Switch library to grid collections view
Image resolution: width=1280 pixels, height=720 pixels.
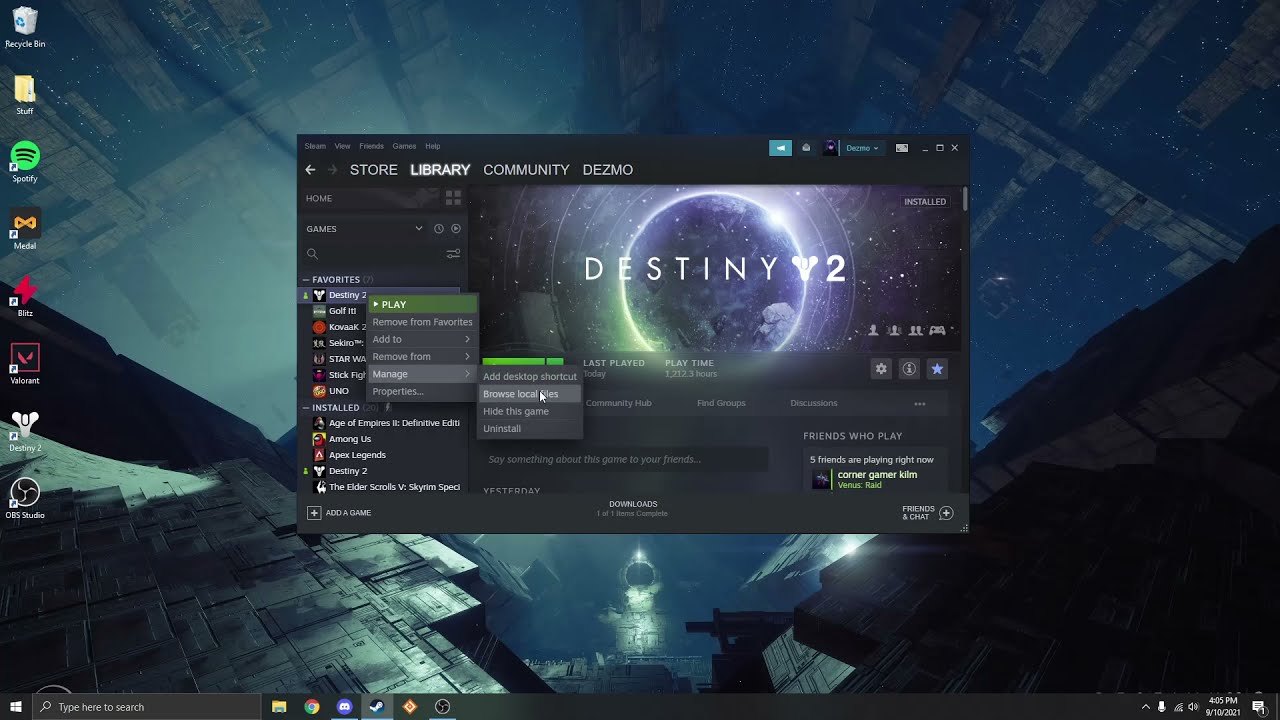click(453, 198)
